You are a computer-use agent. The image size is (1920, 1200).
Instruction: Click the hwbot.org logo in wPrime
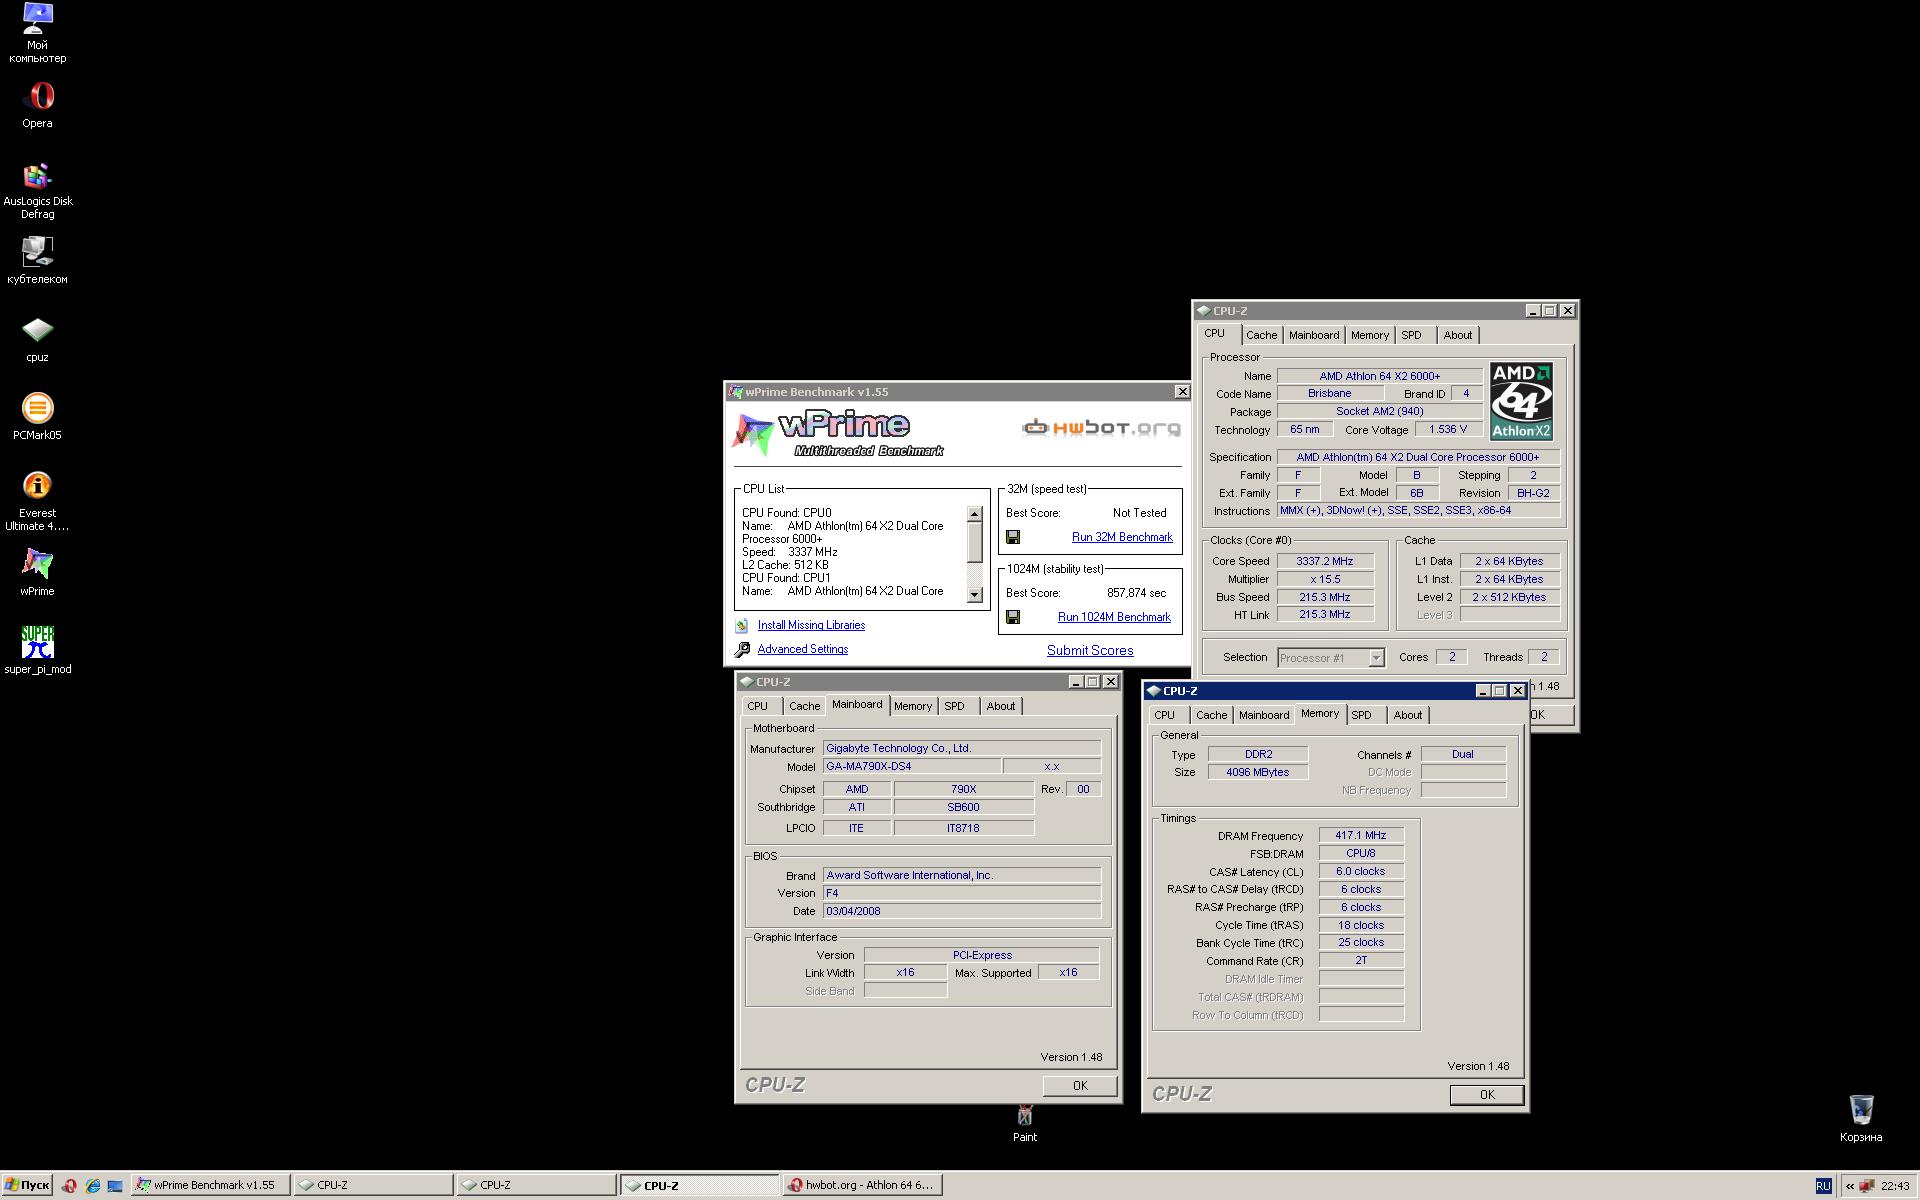[x=1101, y=428]
